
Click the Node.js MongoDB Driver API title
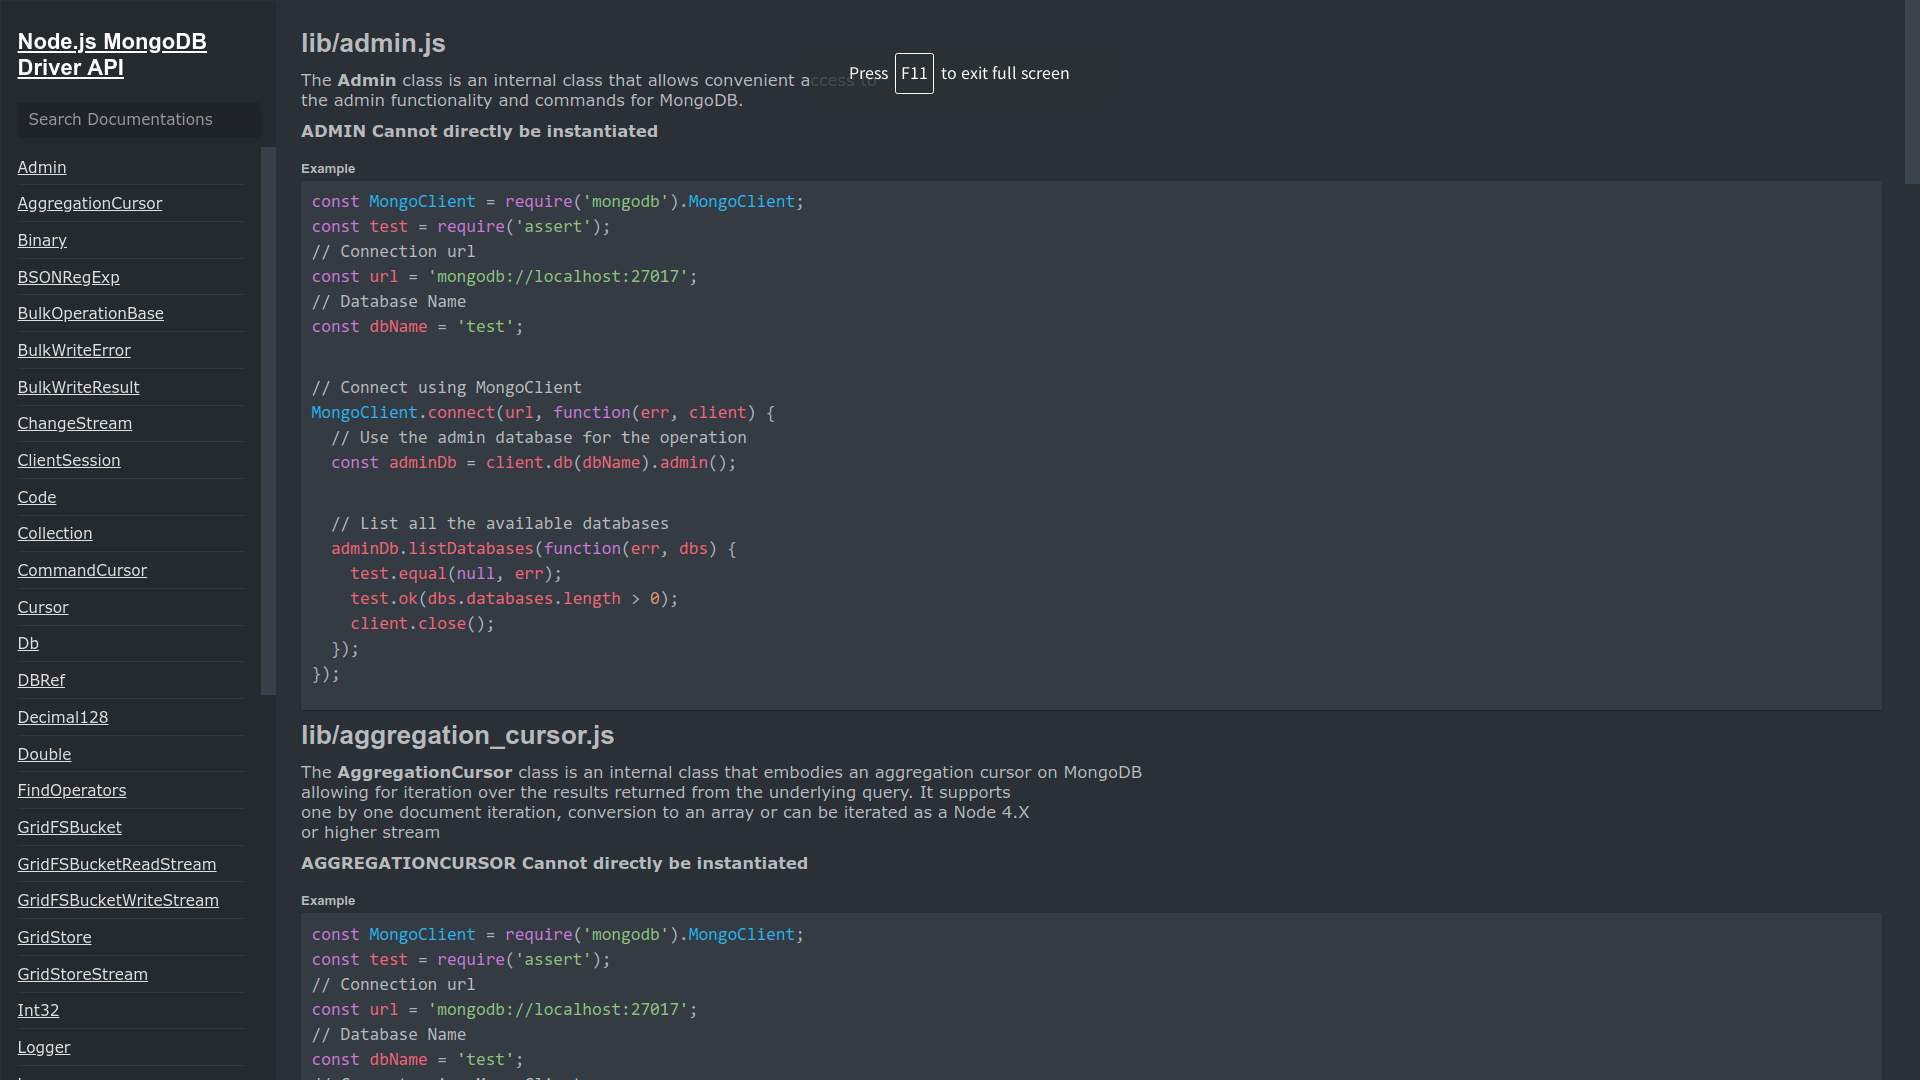coord(112,54)
